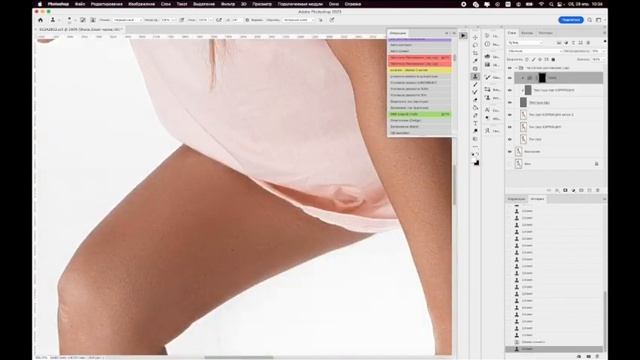
Task: Toggle ignore adjustment layers when cloning
Action: [x=320, y=20]
